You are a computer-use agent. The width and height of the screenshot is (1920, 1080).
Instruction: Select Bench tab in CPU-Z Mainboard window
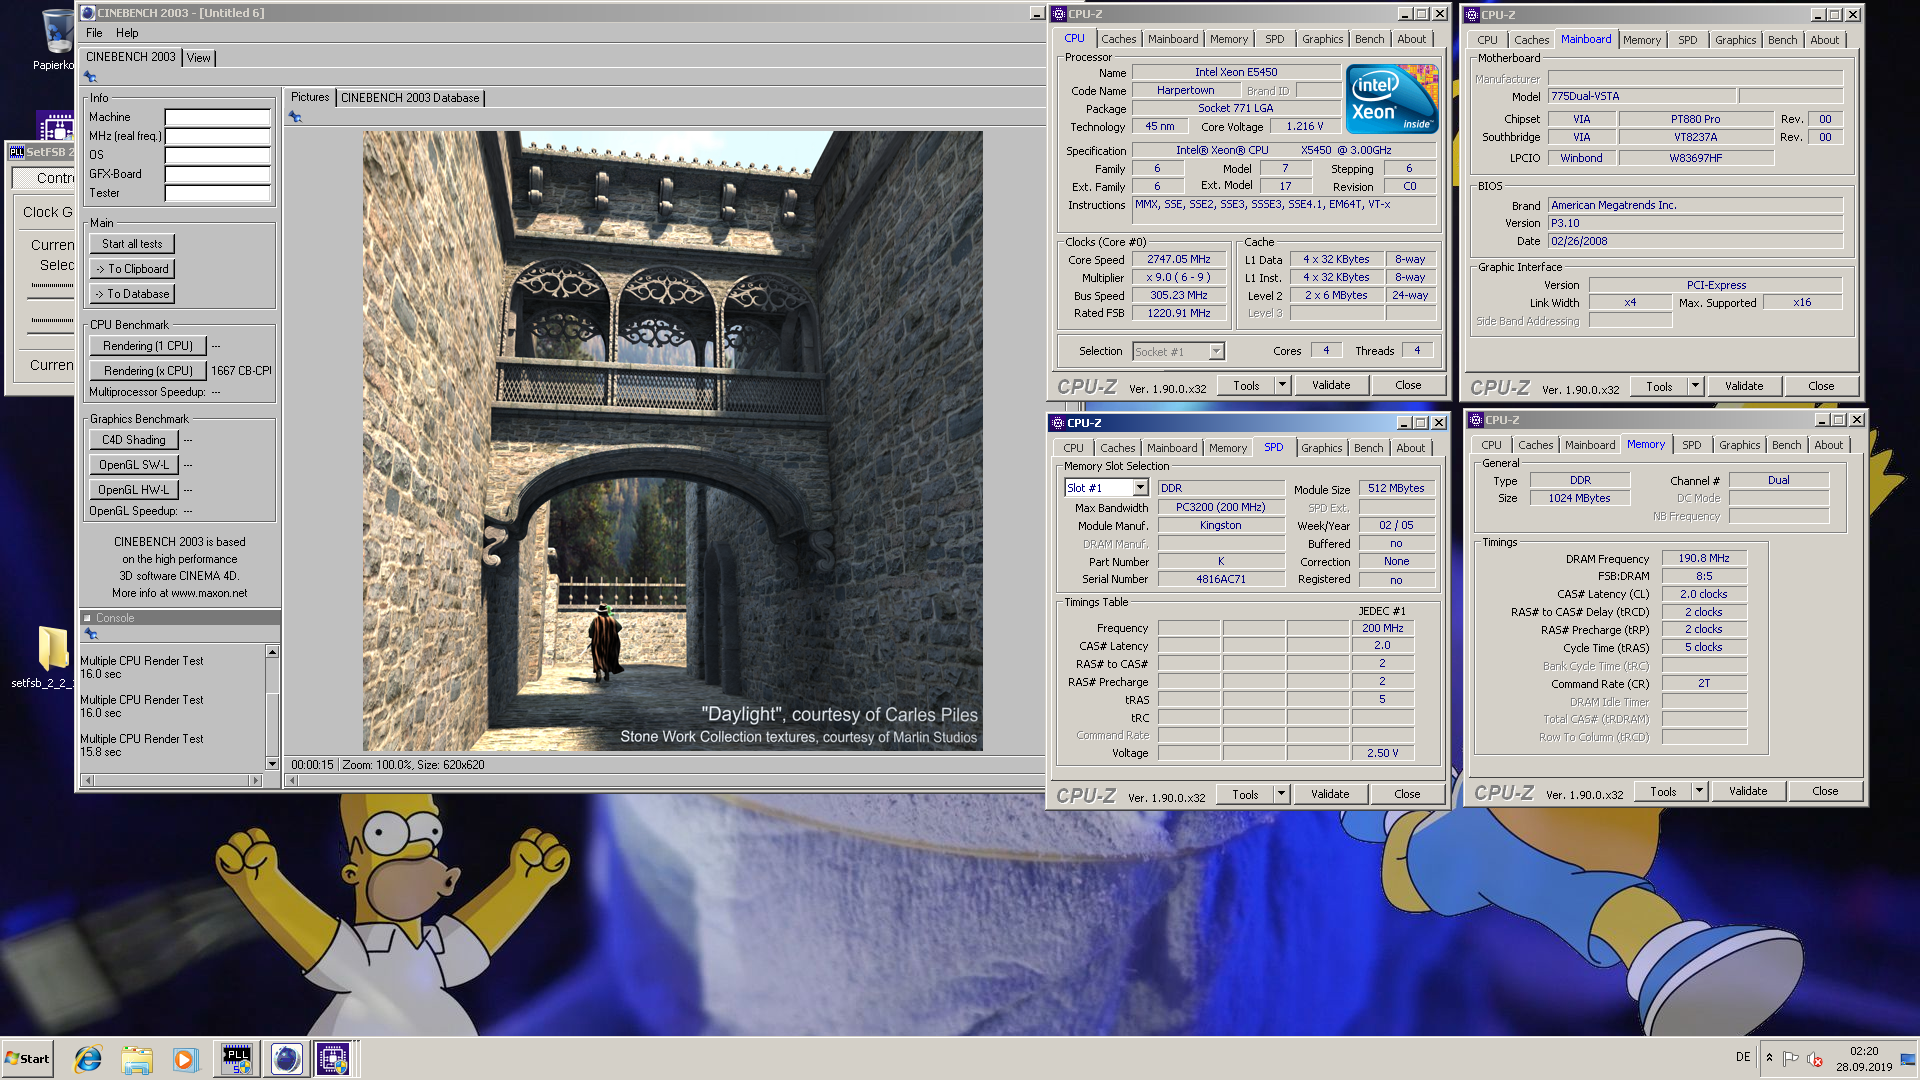pyautogui.click(x=1782, y=40)
